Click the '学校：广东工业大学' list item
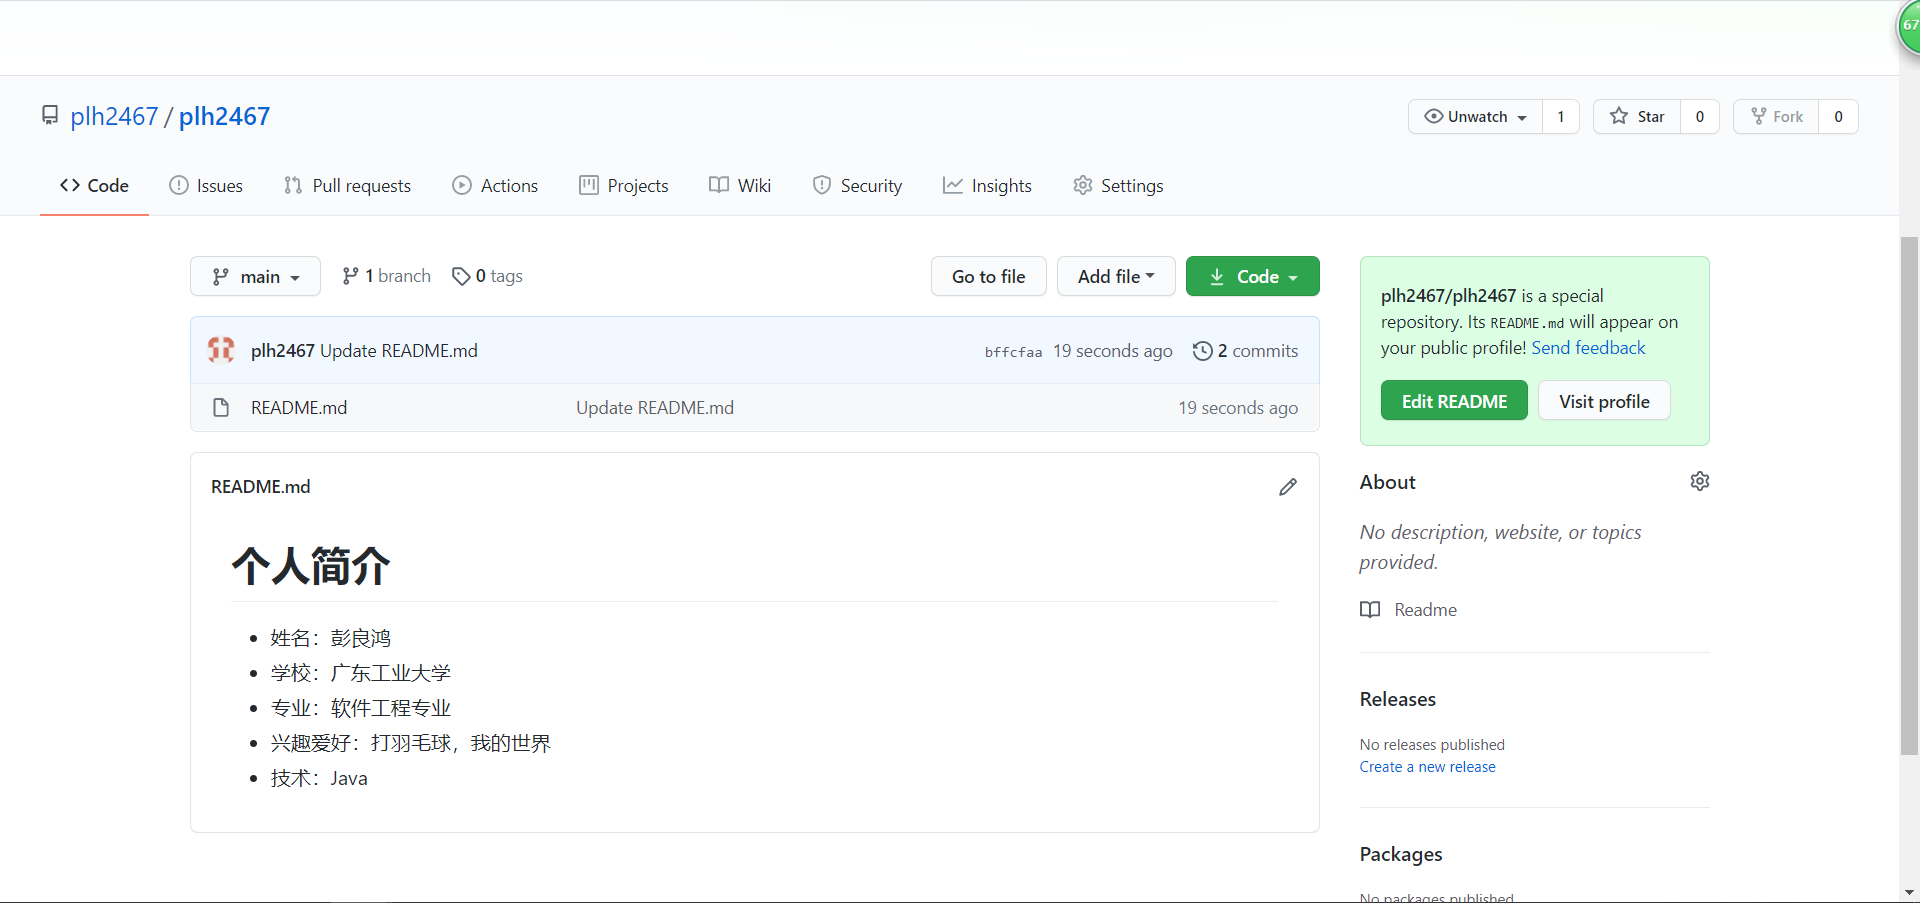 [x=361, y=673]
